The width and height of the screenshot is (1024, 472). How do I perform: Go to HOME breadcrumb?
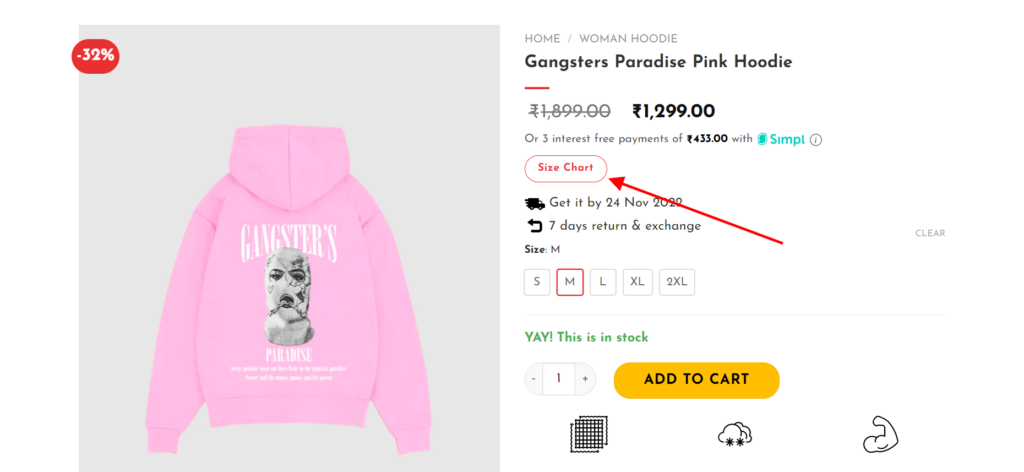(542, 39)
